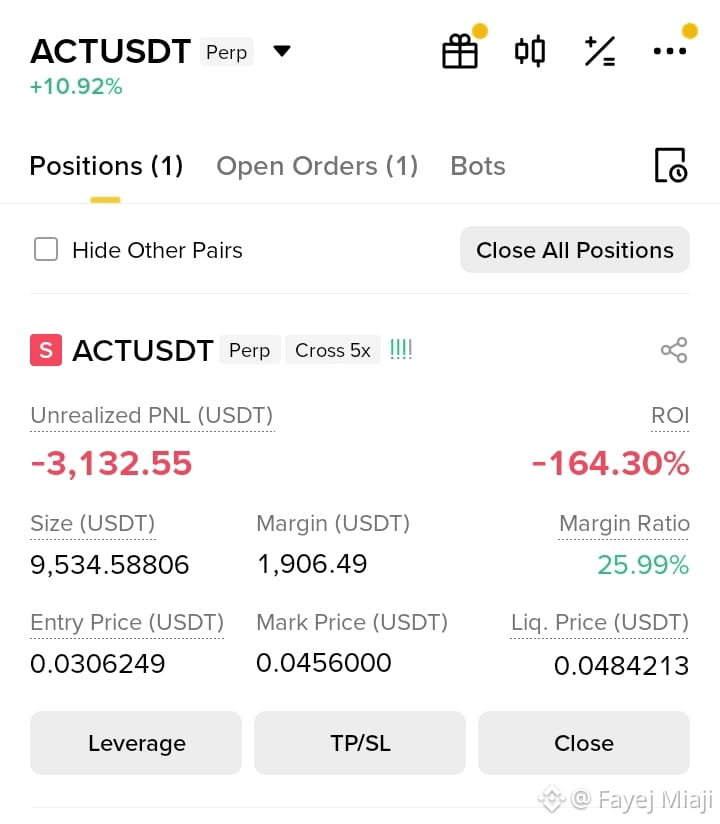This screenshot has height=824, width=720.
Task: Open the candlestick chart icon
Action: tap(530, 51)
